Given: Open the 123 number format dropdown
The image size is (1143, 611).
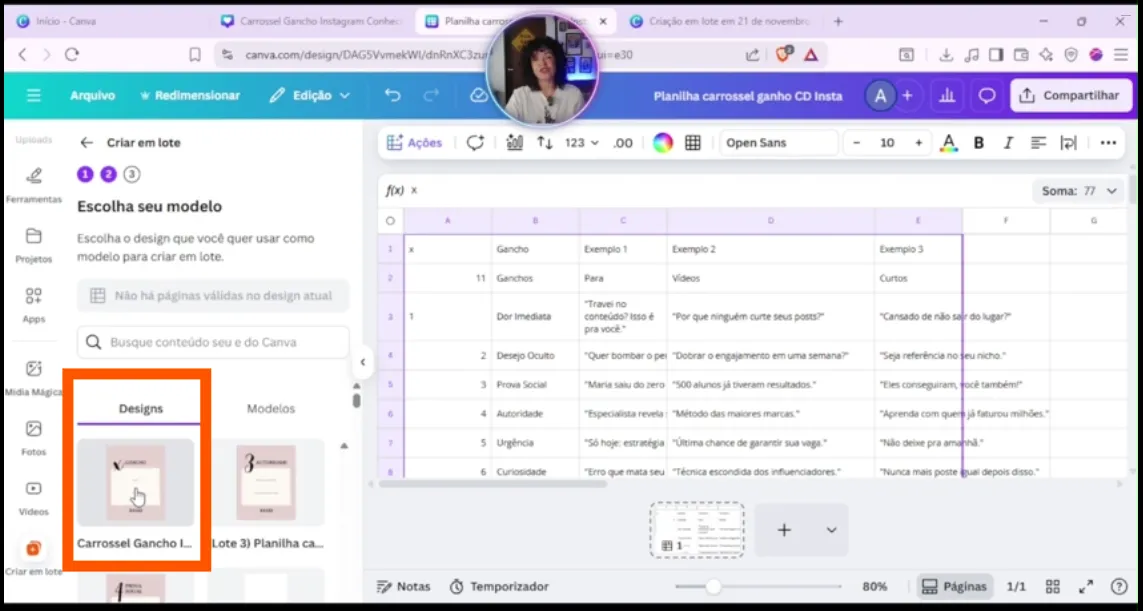Looking at the screenshot, I should tap(581, 143).
